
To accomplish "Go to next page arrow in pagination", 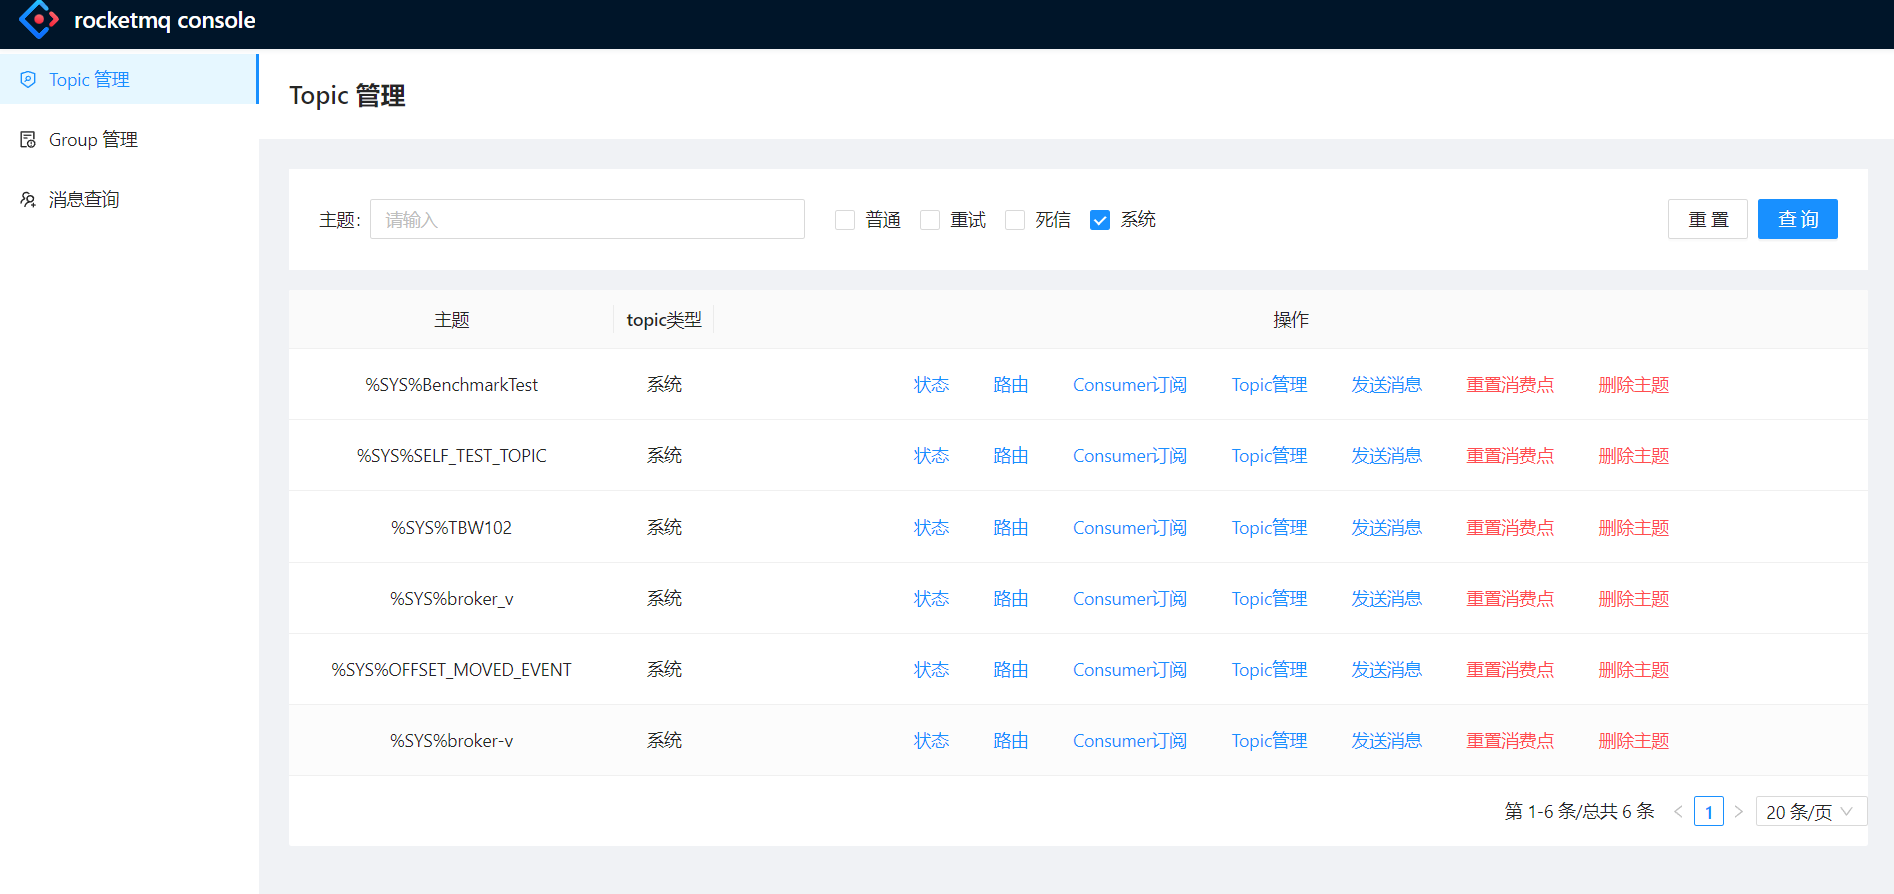I will pos(1738,812).
